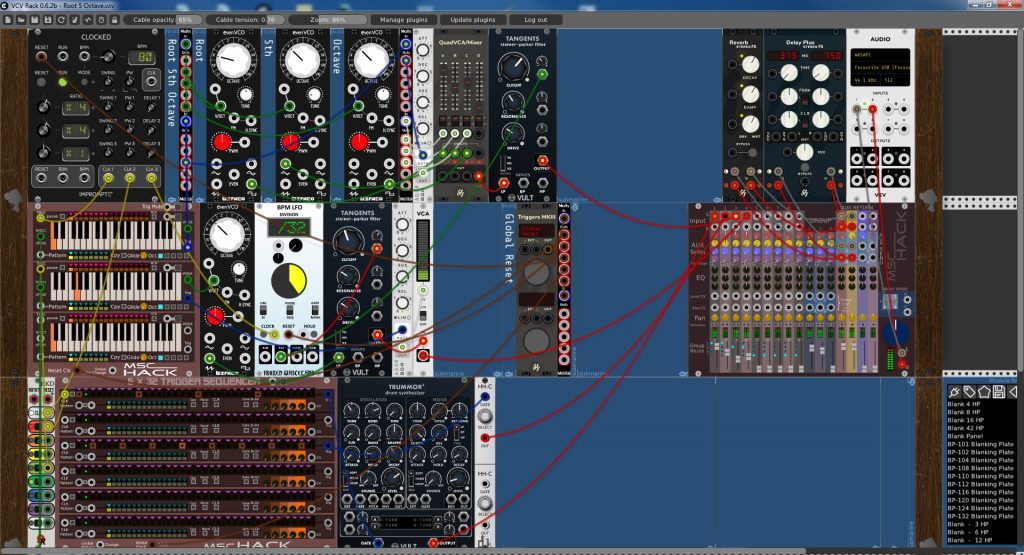Click the CLK 3 output jack
This screenshot has width=1024, height=555.
click(x=152, y=178)
